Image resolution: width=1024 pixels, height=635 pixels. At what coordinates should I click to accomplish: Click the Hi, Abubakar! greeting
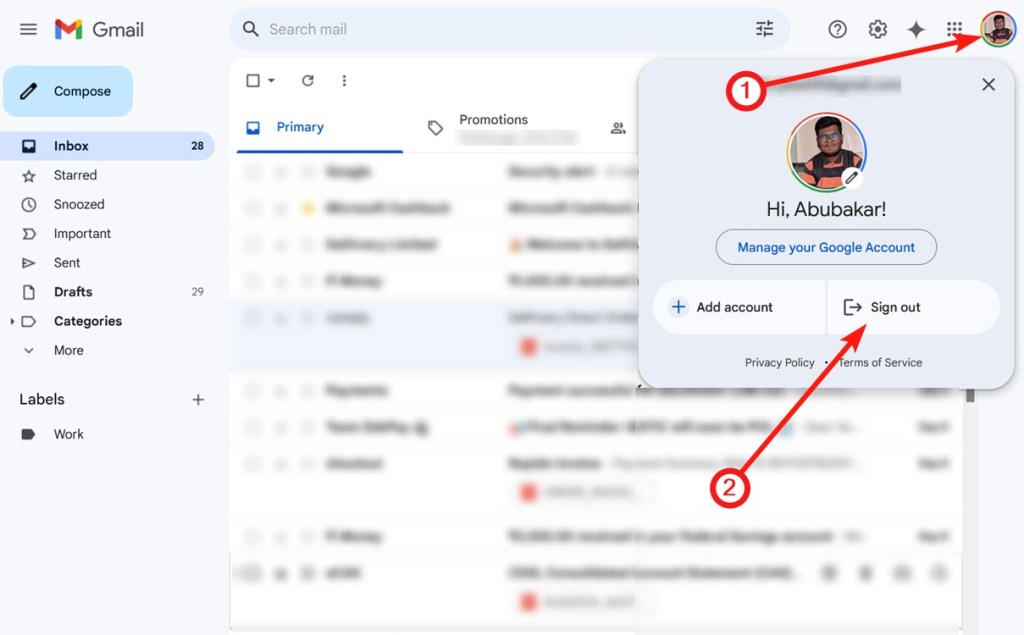pos(826,209)
